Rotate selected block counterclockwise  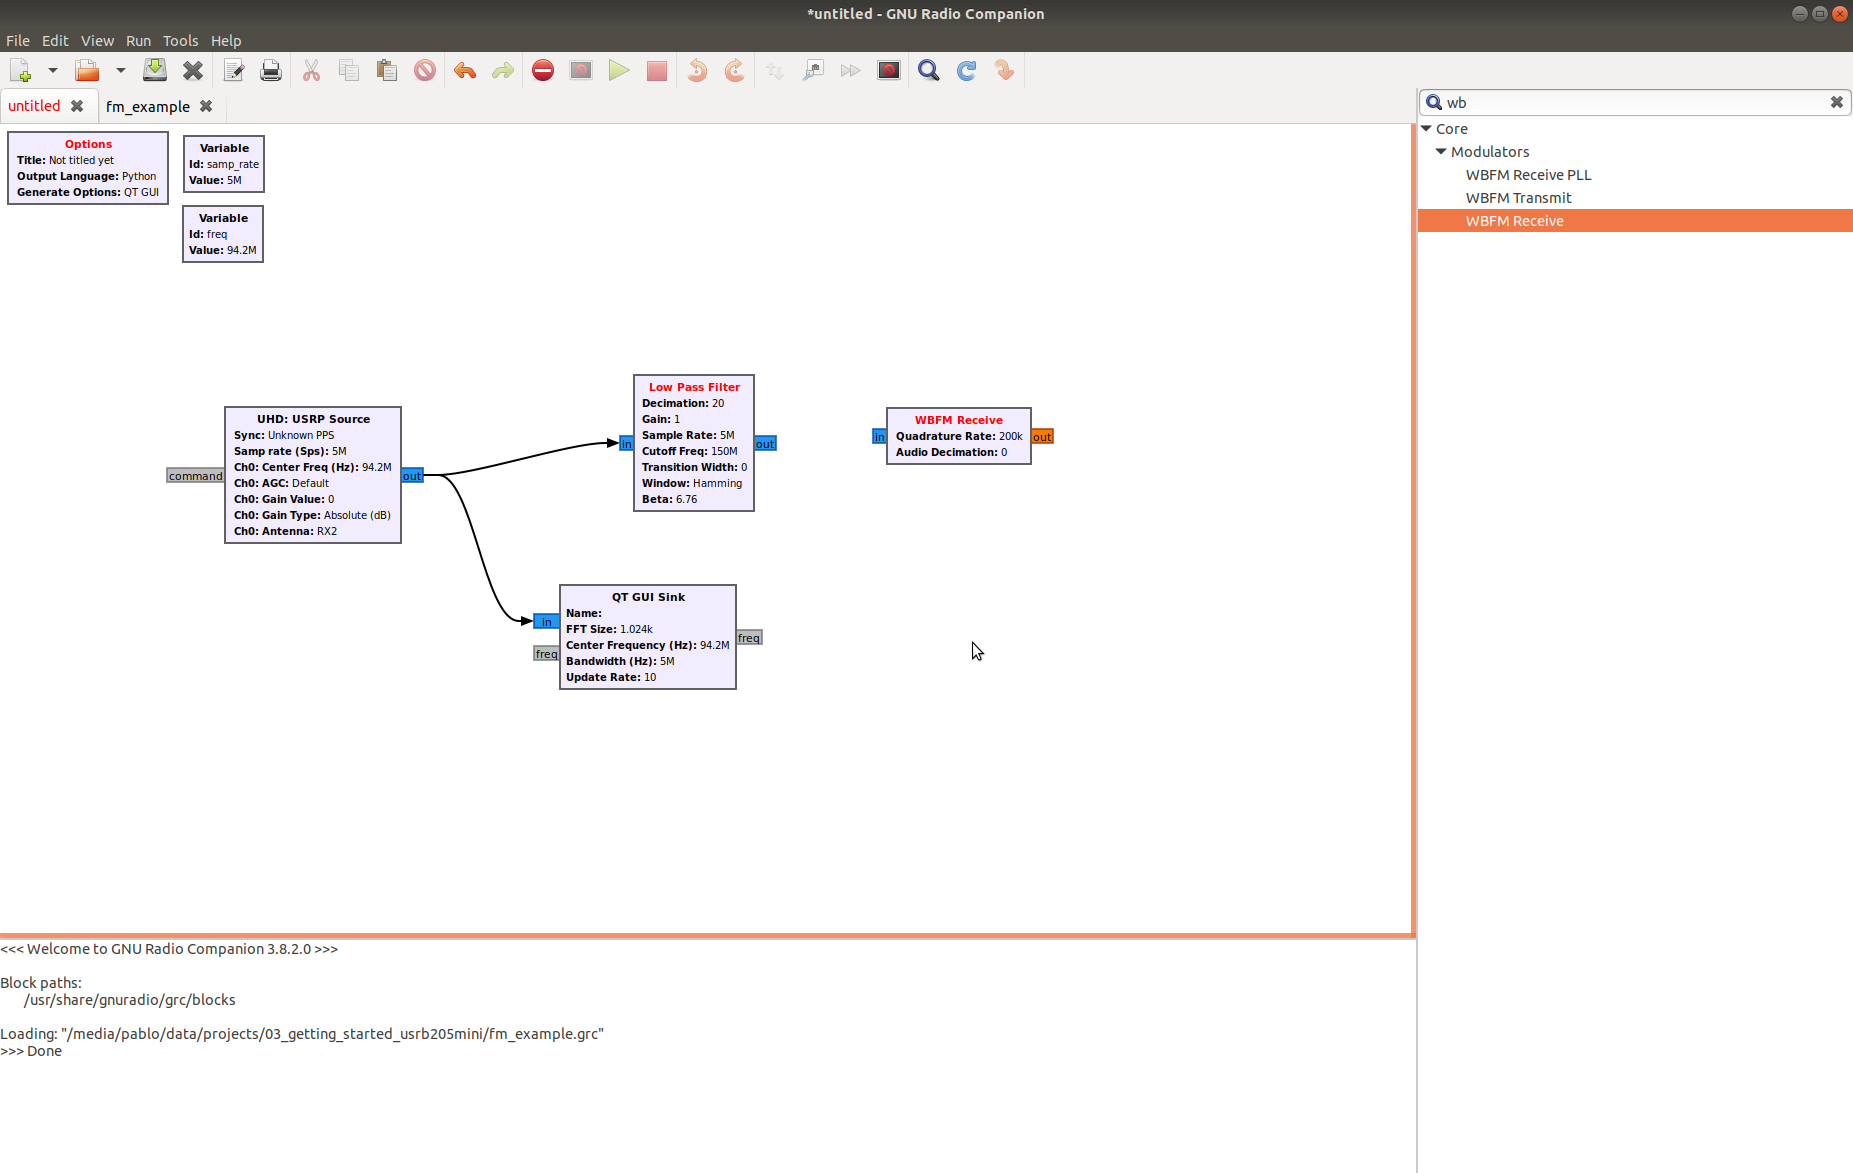tap(697, 71)
